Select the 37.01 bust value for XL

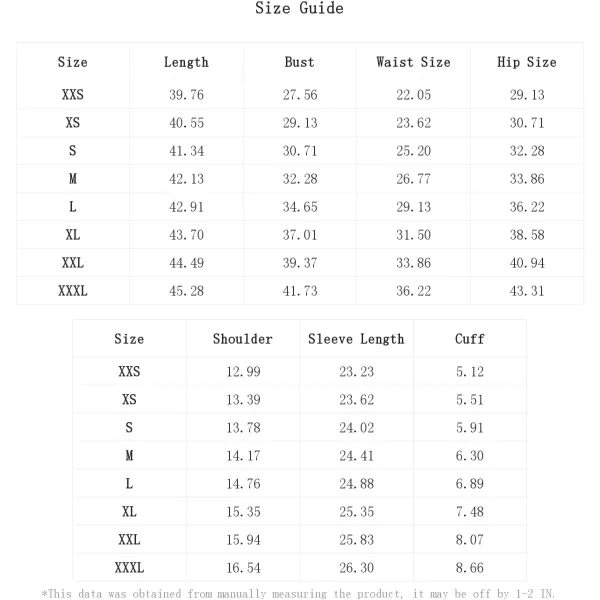[x=300, y=235]
